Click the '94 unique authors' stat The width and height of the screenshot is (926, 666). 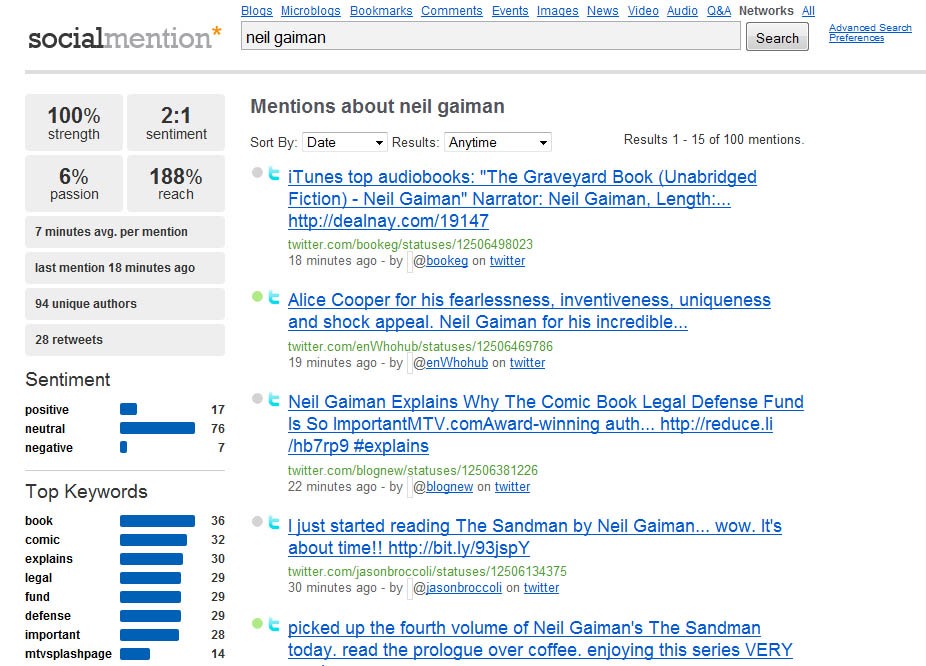click(x=125, y=303)
